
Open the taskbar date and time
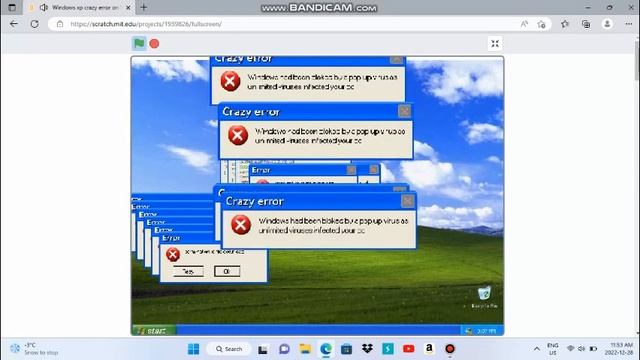(619, 349)
